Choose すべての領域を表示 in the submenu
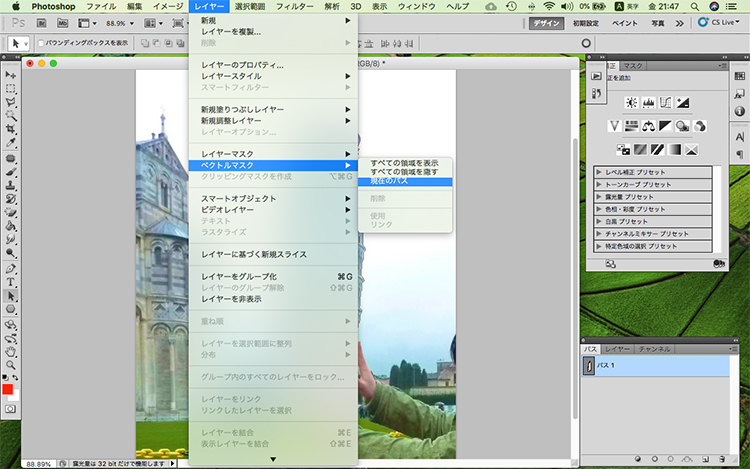 [x=405, y=163]
